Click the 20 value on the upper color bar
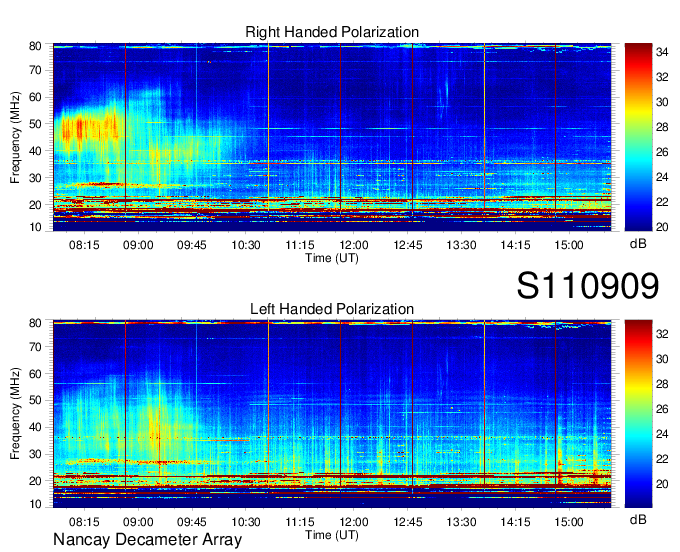The width and height of the screenshot is (680, 552). point(662,227)
